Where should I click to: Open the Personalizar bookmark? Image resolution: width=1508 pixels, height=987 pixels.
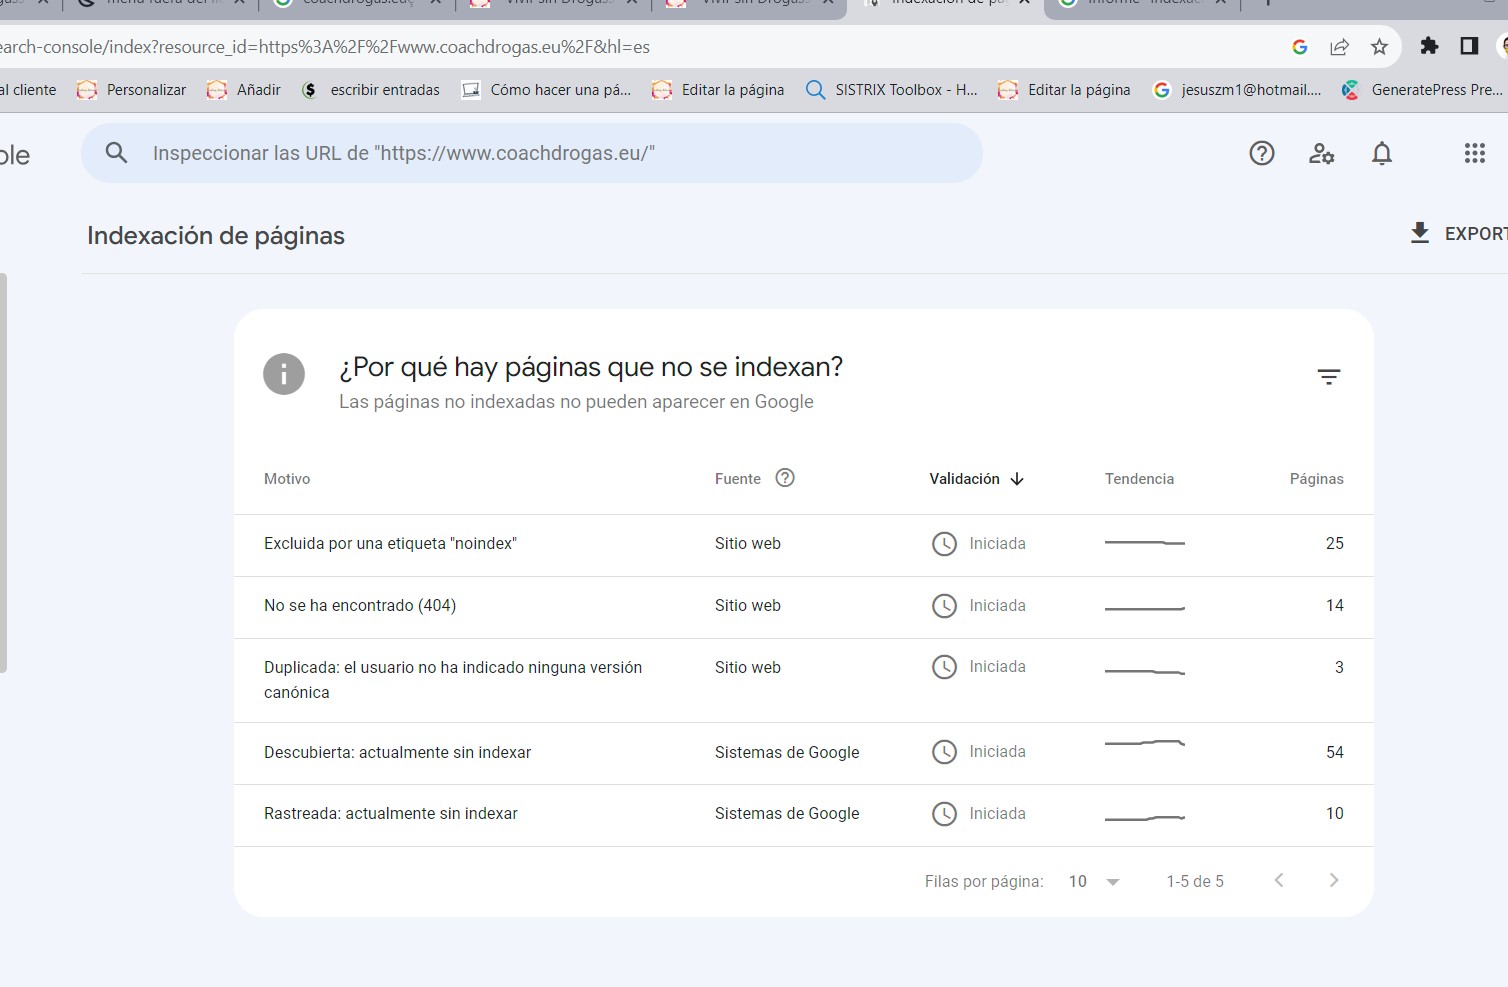(x=131, y=90)
